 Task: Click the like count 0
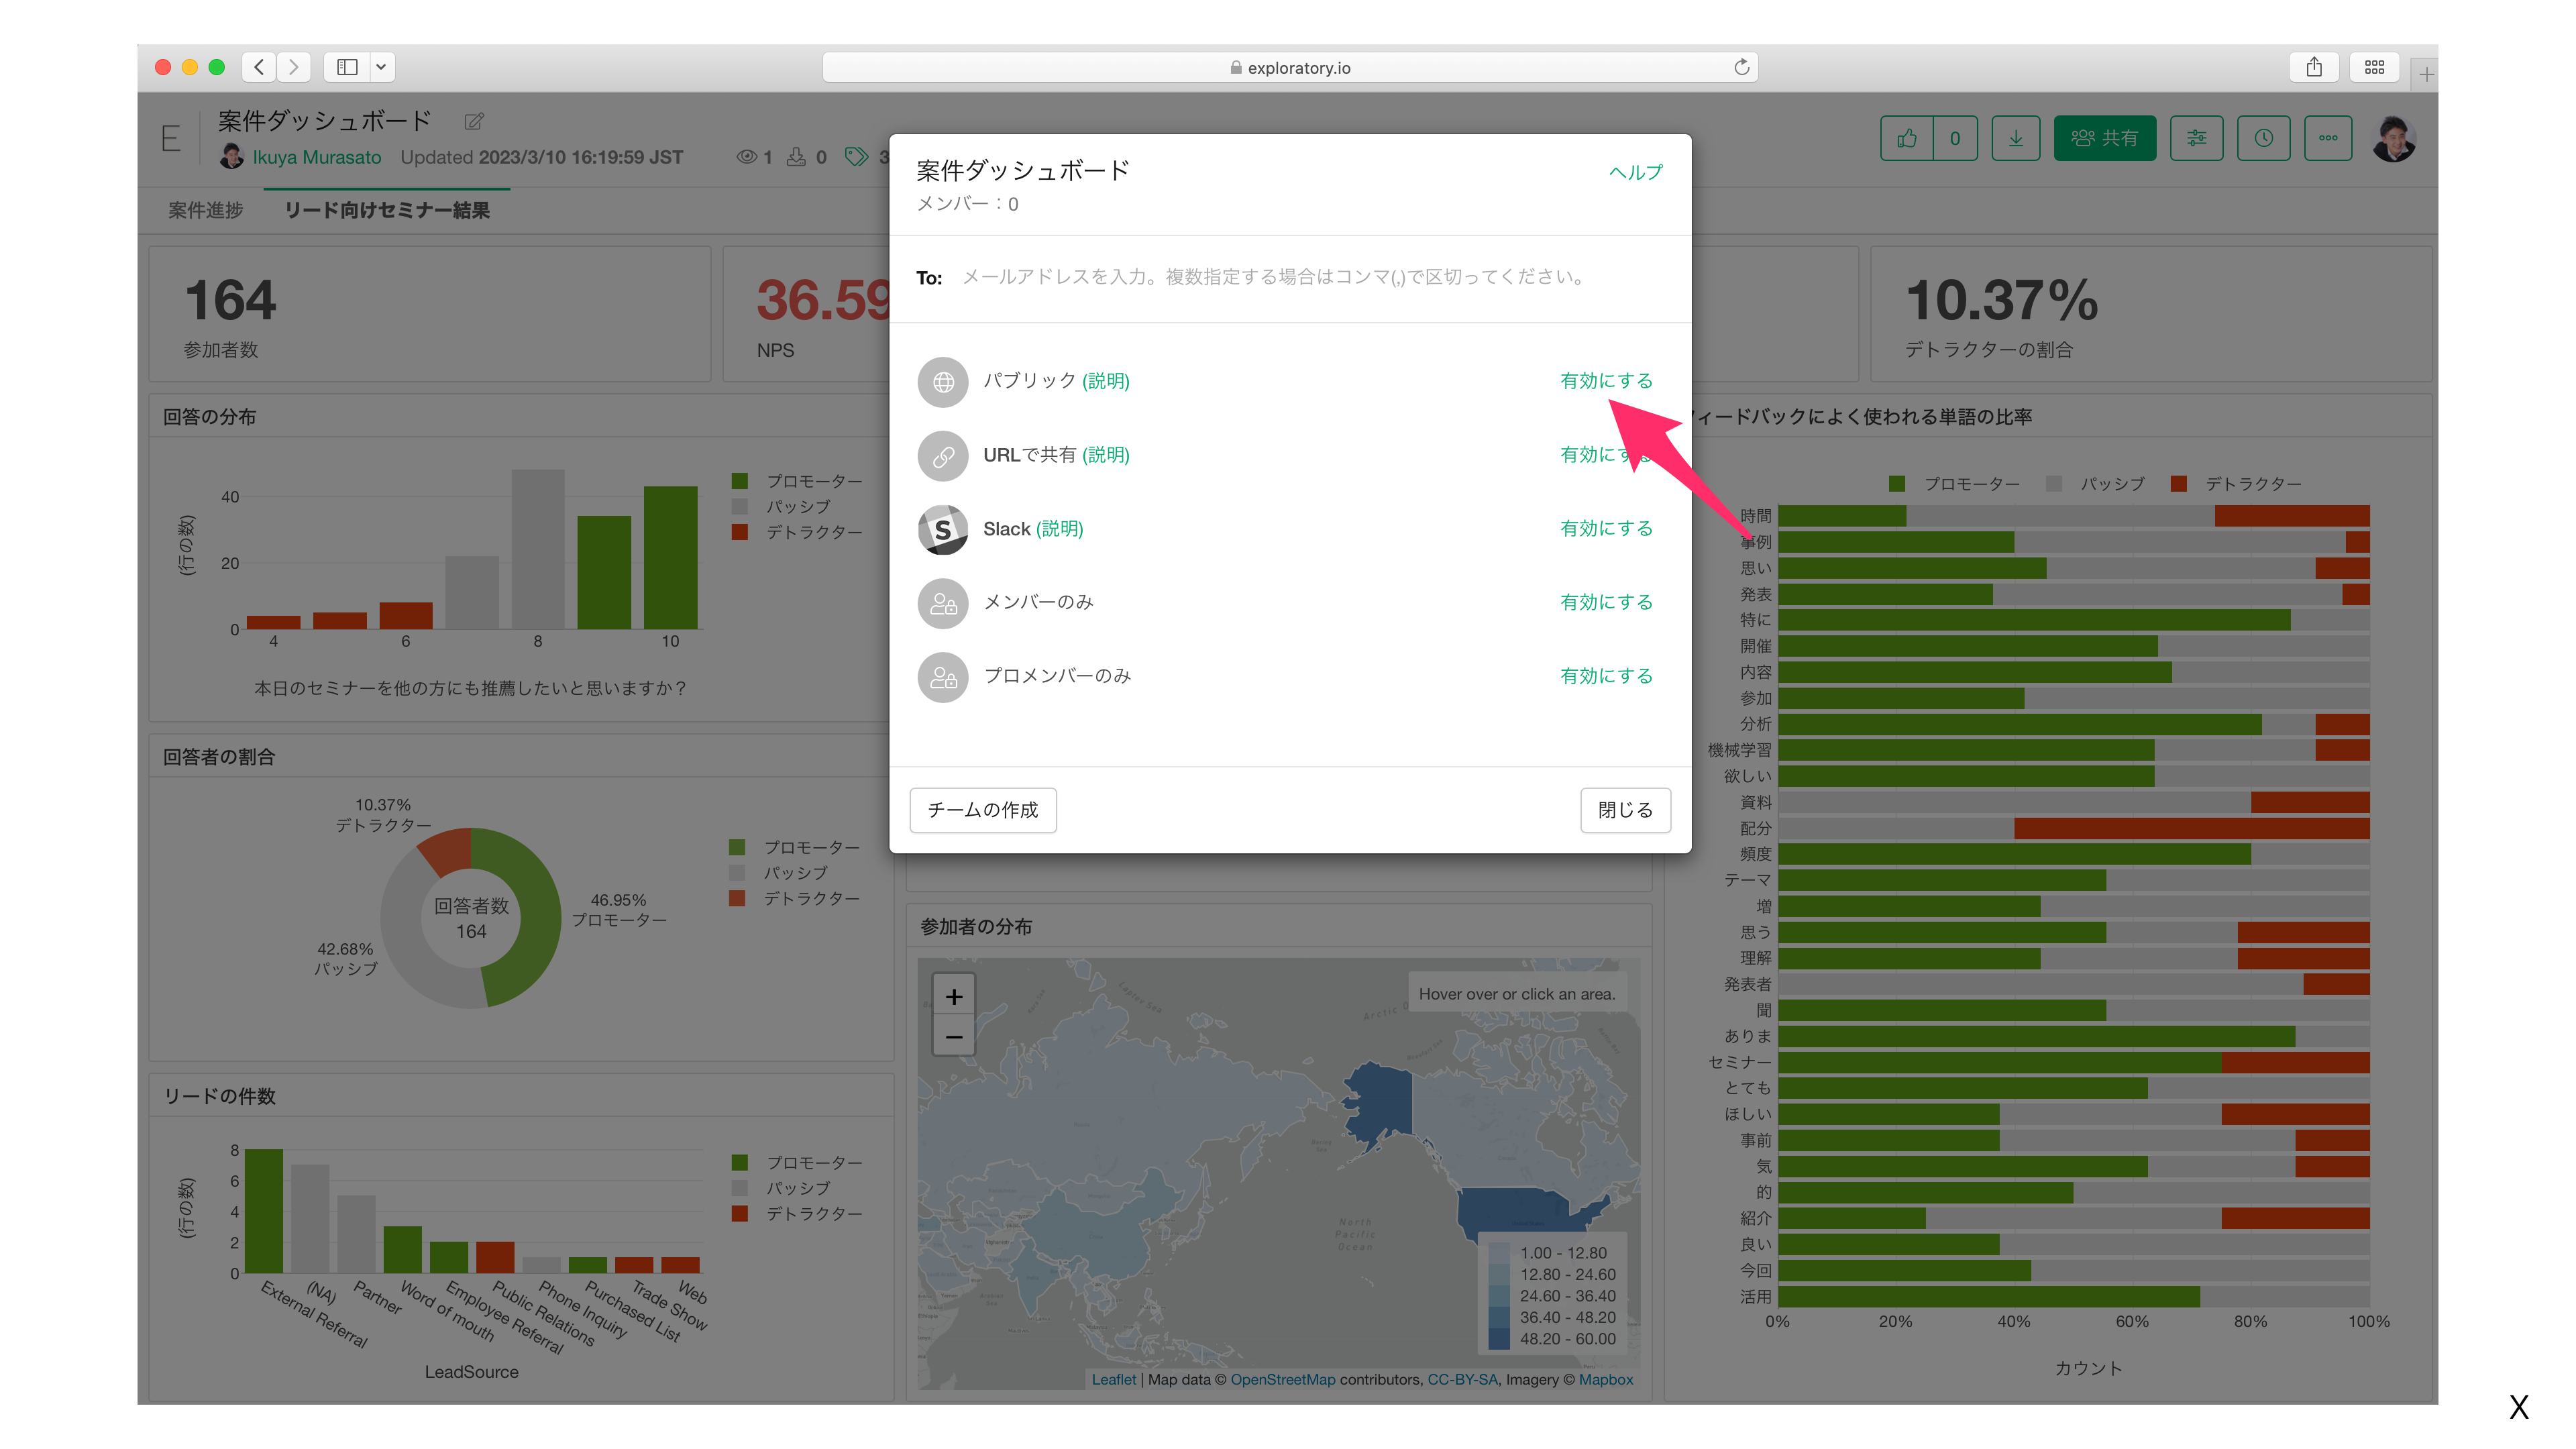pyautogui.click(x=1955, y=138)
